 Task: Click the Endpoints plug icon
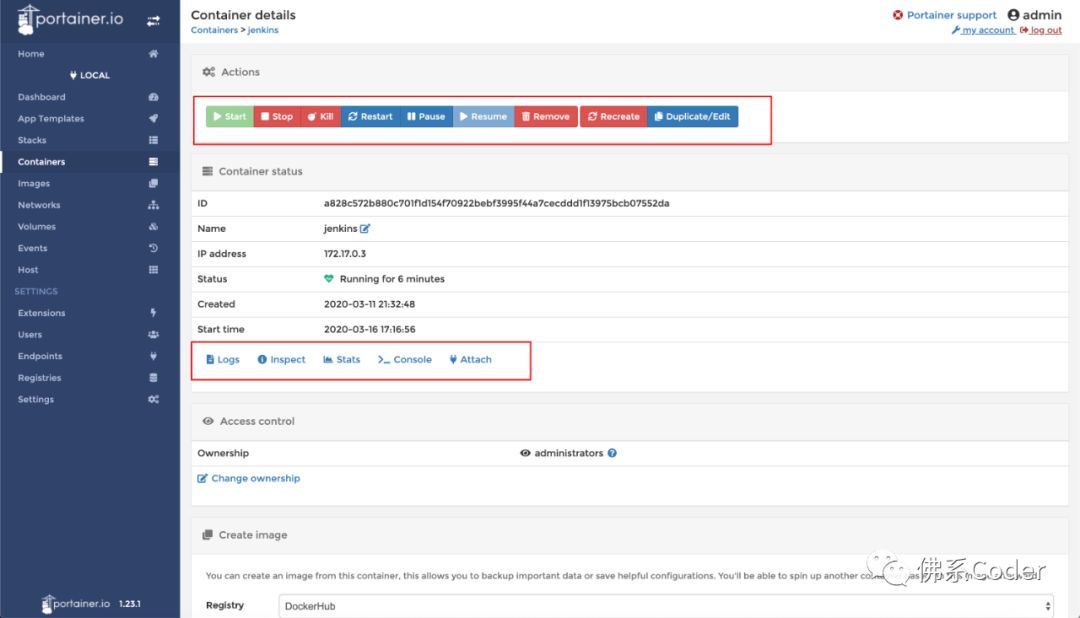[x=153, y=356]
